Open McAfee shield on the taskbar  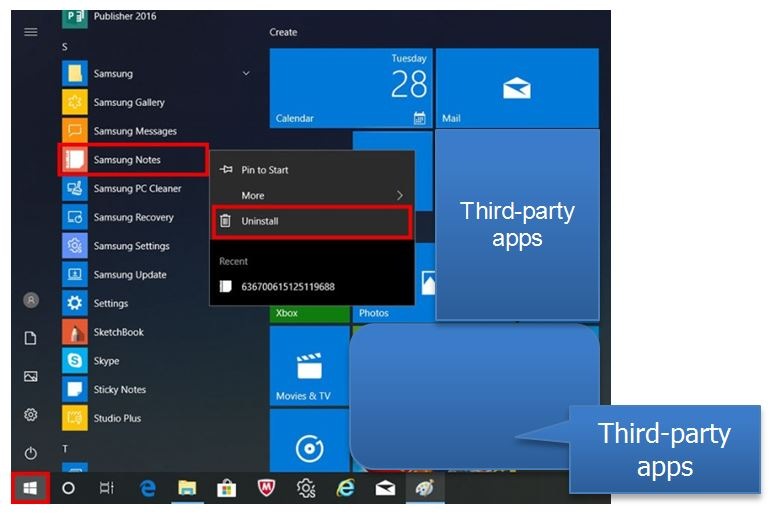[267, 488]
